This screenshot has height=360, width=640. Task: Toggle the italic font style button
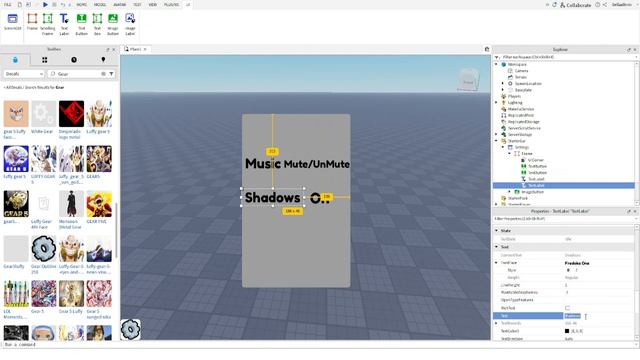[x=576, y=270]
